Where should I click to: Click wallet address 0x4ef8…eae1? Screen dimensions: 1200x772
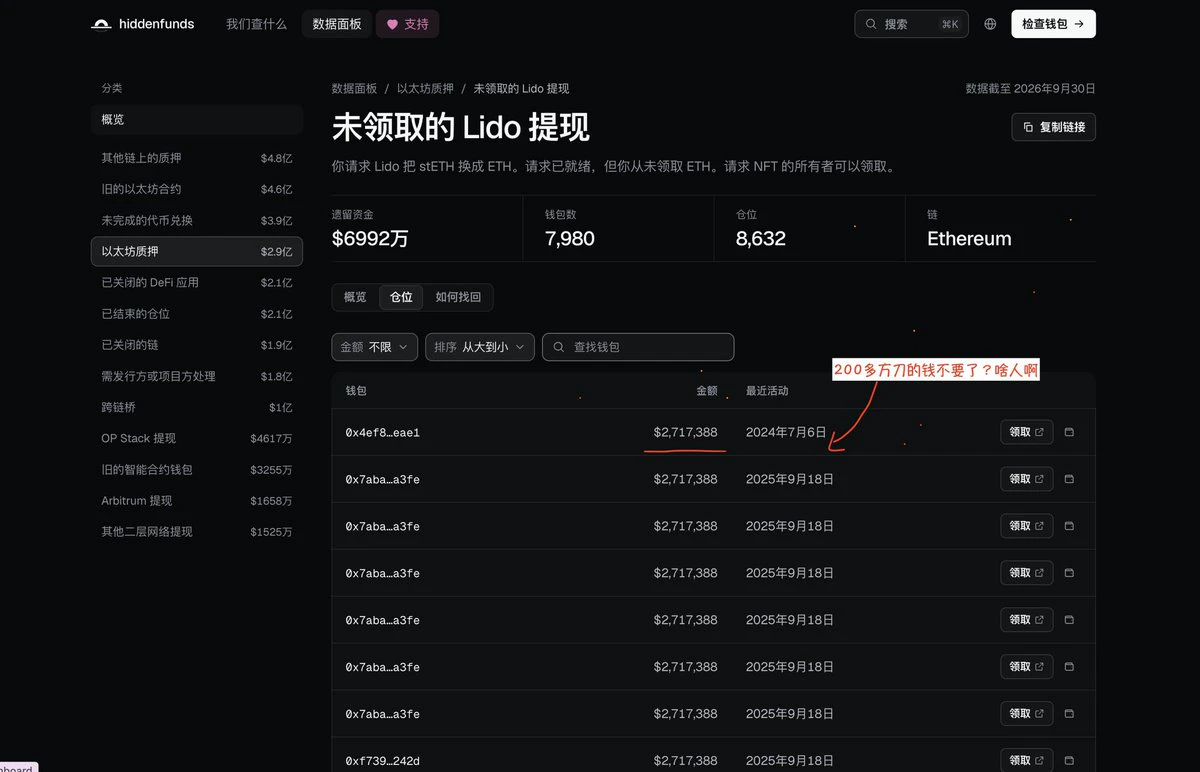pyautogui.click(x=383, y=433)
